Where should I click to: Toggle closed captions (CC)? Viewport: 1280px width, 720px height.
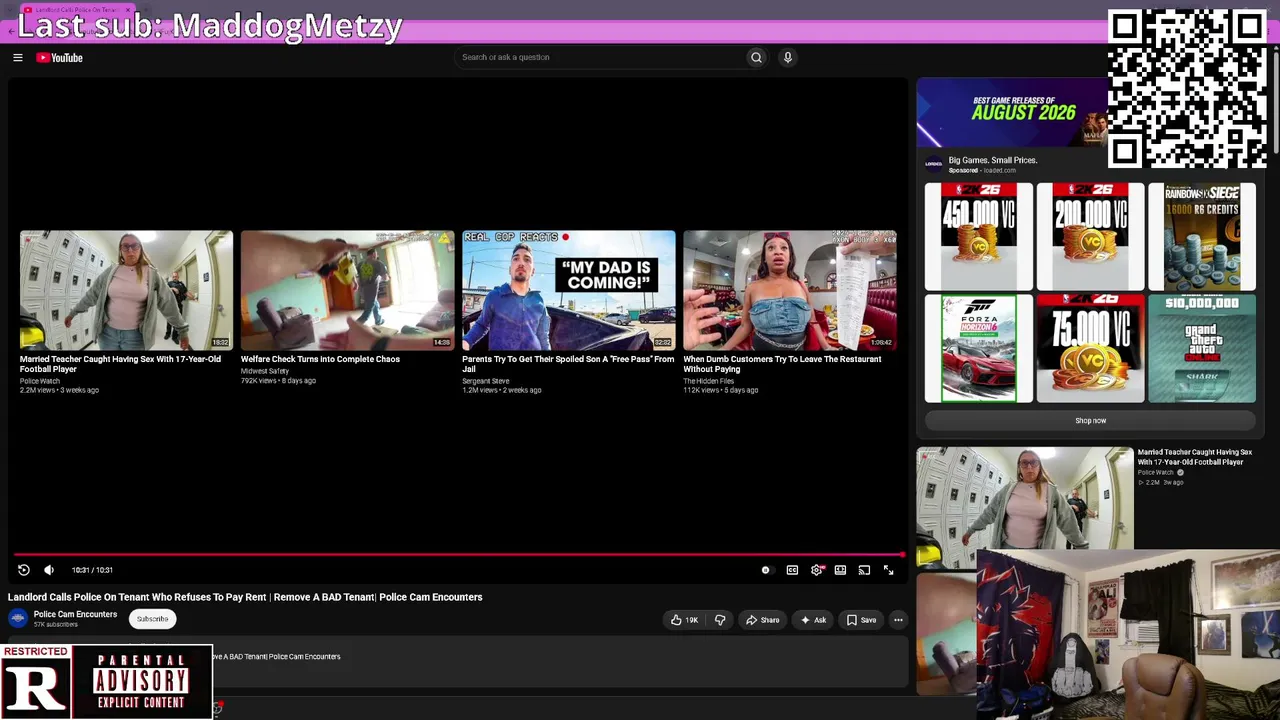792,570
